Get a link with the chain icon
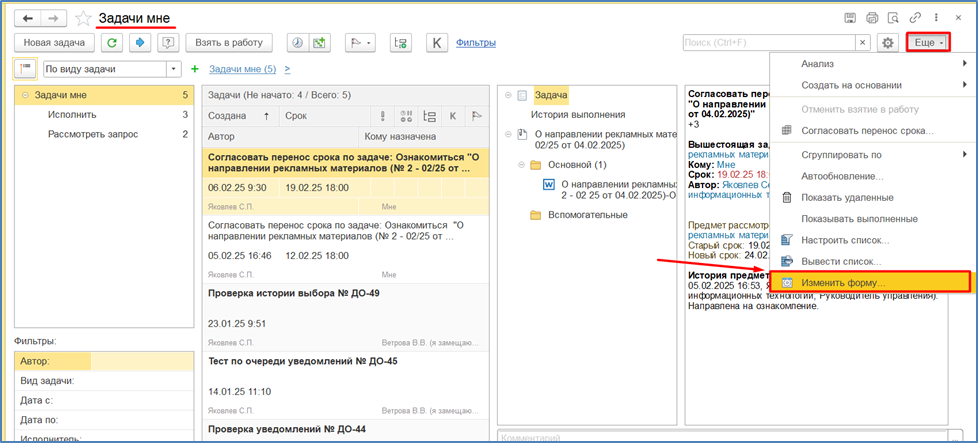This screenshot has width=978, height=443. pos(916,18)
